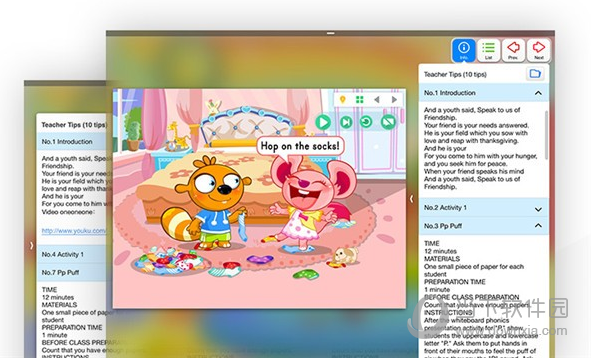Screen dimensions: 592x360
Task: Click the Introduction text scrollbar
Action: [x=546, y=135]
